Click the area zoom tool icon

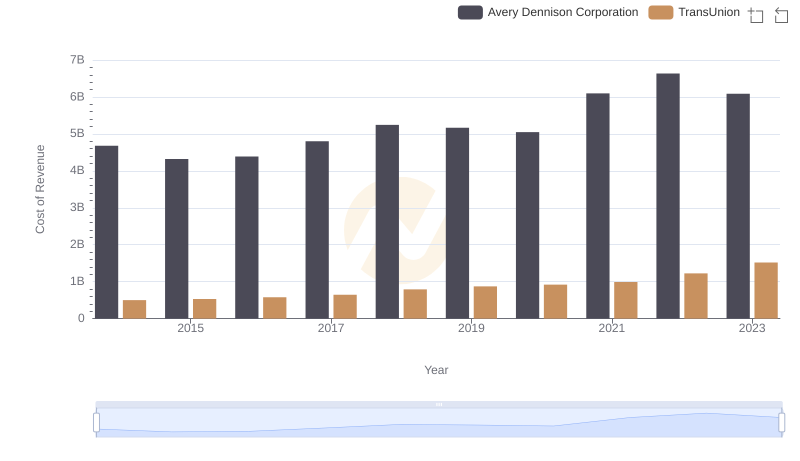click(756, 15)
